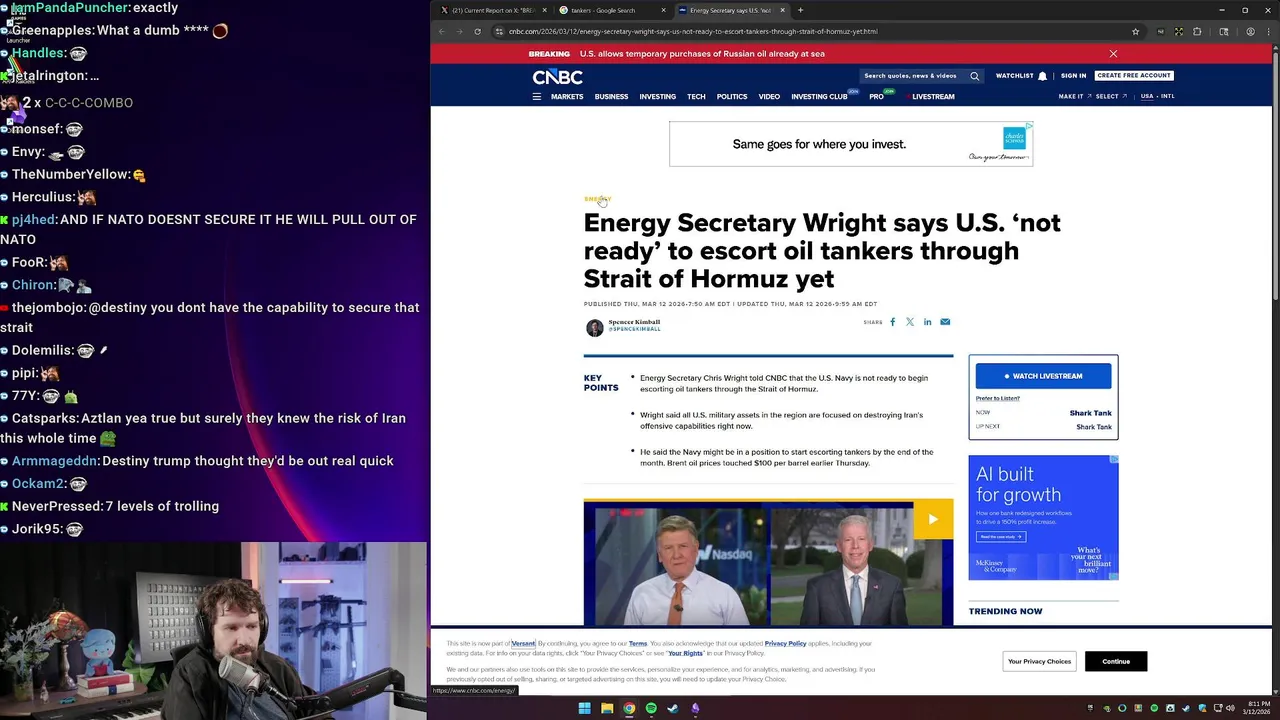Open the Livestream section
This screenshot has width=1280, height=720.
(933, 97)
